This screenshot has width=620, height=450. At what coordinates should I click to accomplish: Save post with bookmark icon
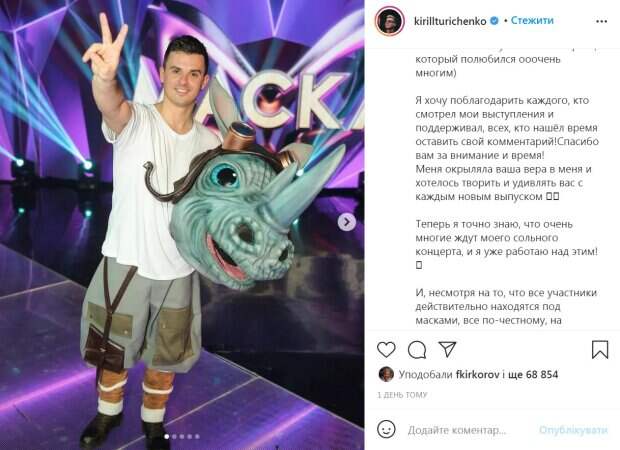click(600, 350)
